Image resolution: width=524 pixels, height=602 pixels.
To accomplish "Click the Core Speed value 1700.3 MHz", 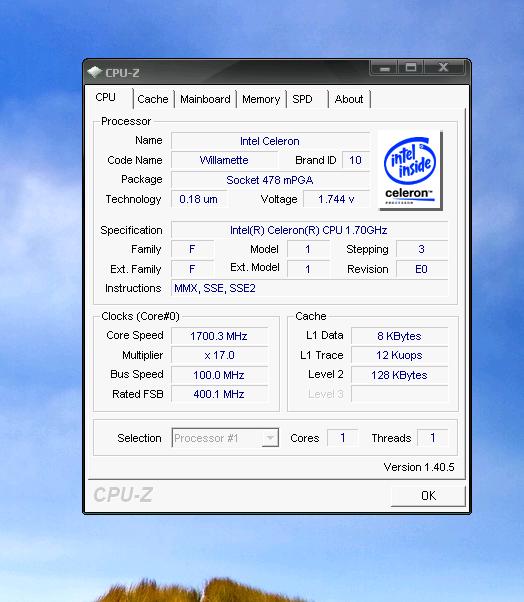I will tap(219, 336).
